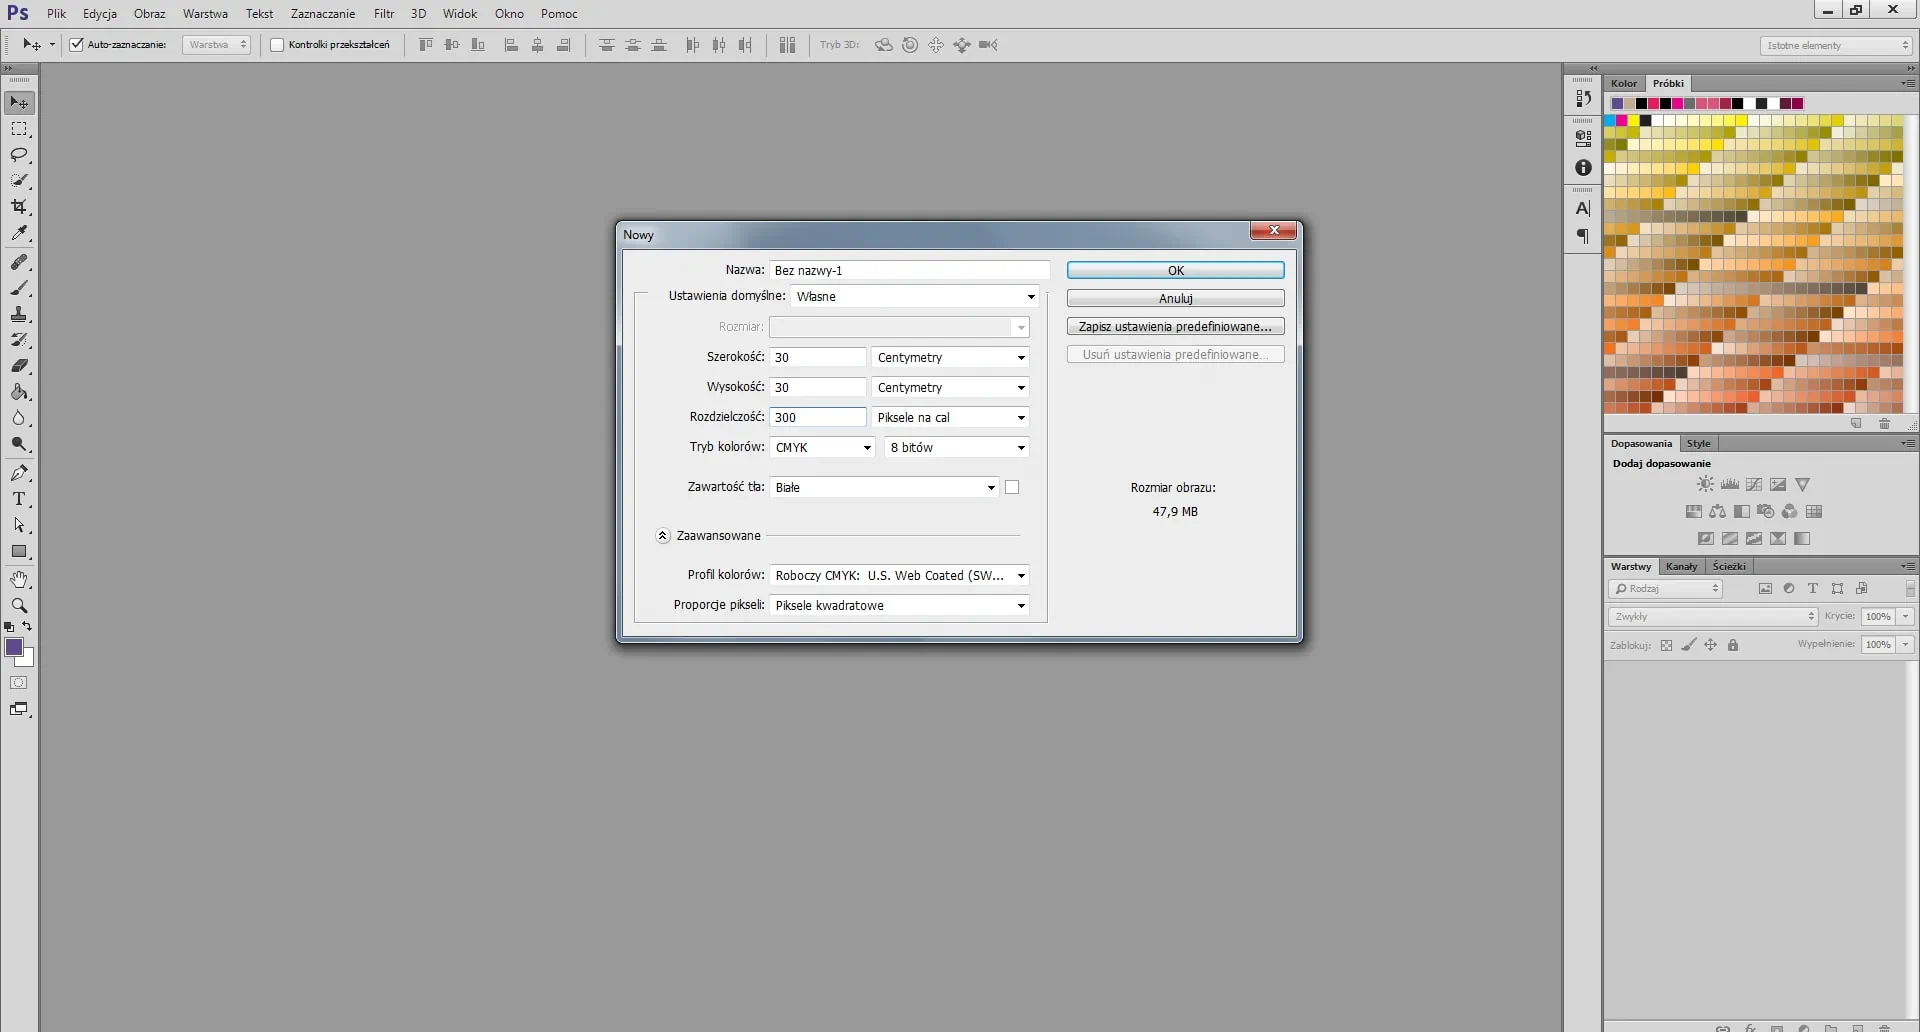Click the foreground color swatch
The height and width of the screenshot is (1032, 1920).
tap(14, 648)
